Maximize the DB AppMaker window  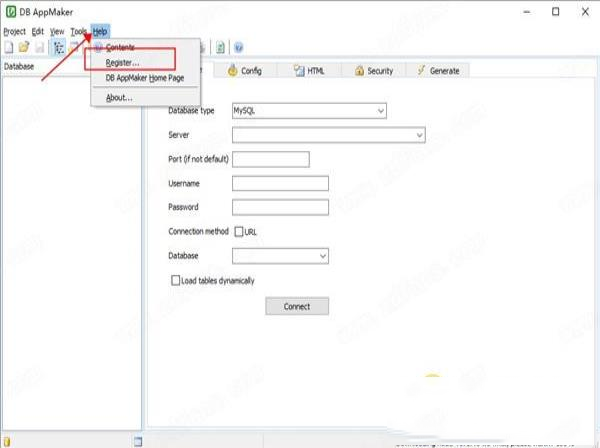coord(556,12)
